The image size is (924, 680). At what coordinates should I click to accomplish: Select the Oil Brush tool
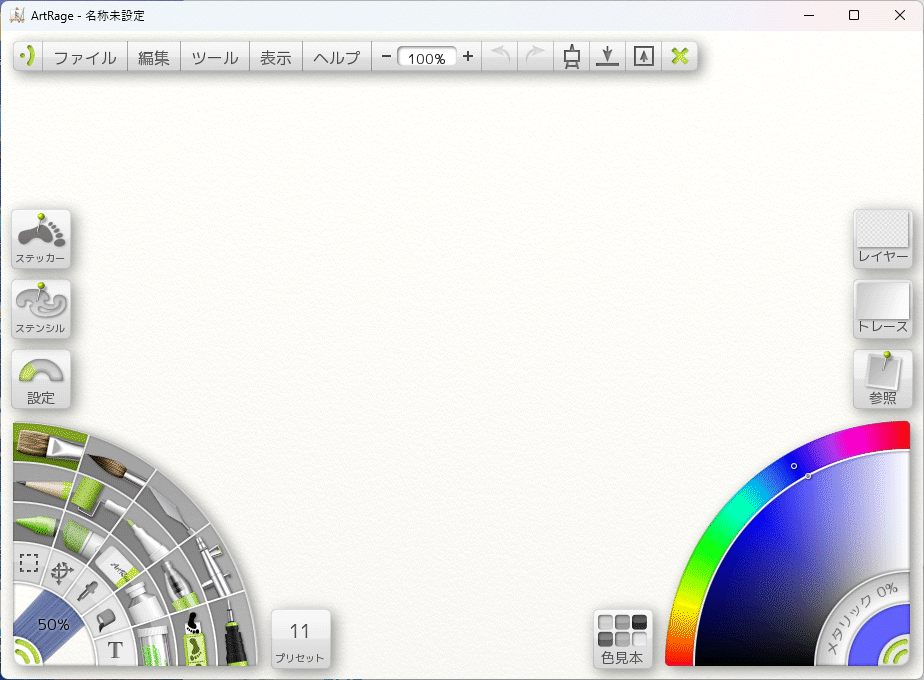pos(45,444)
